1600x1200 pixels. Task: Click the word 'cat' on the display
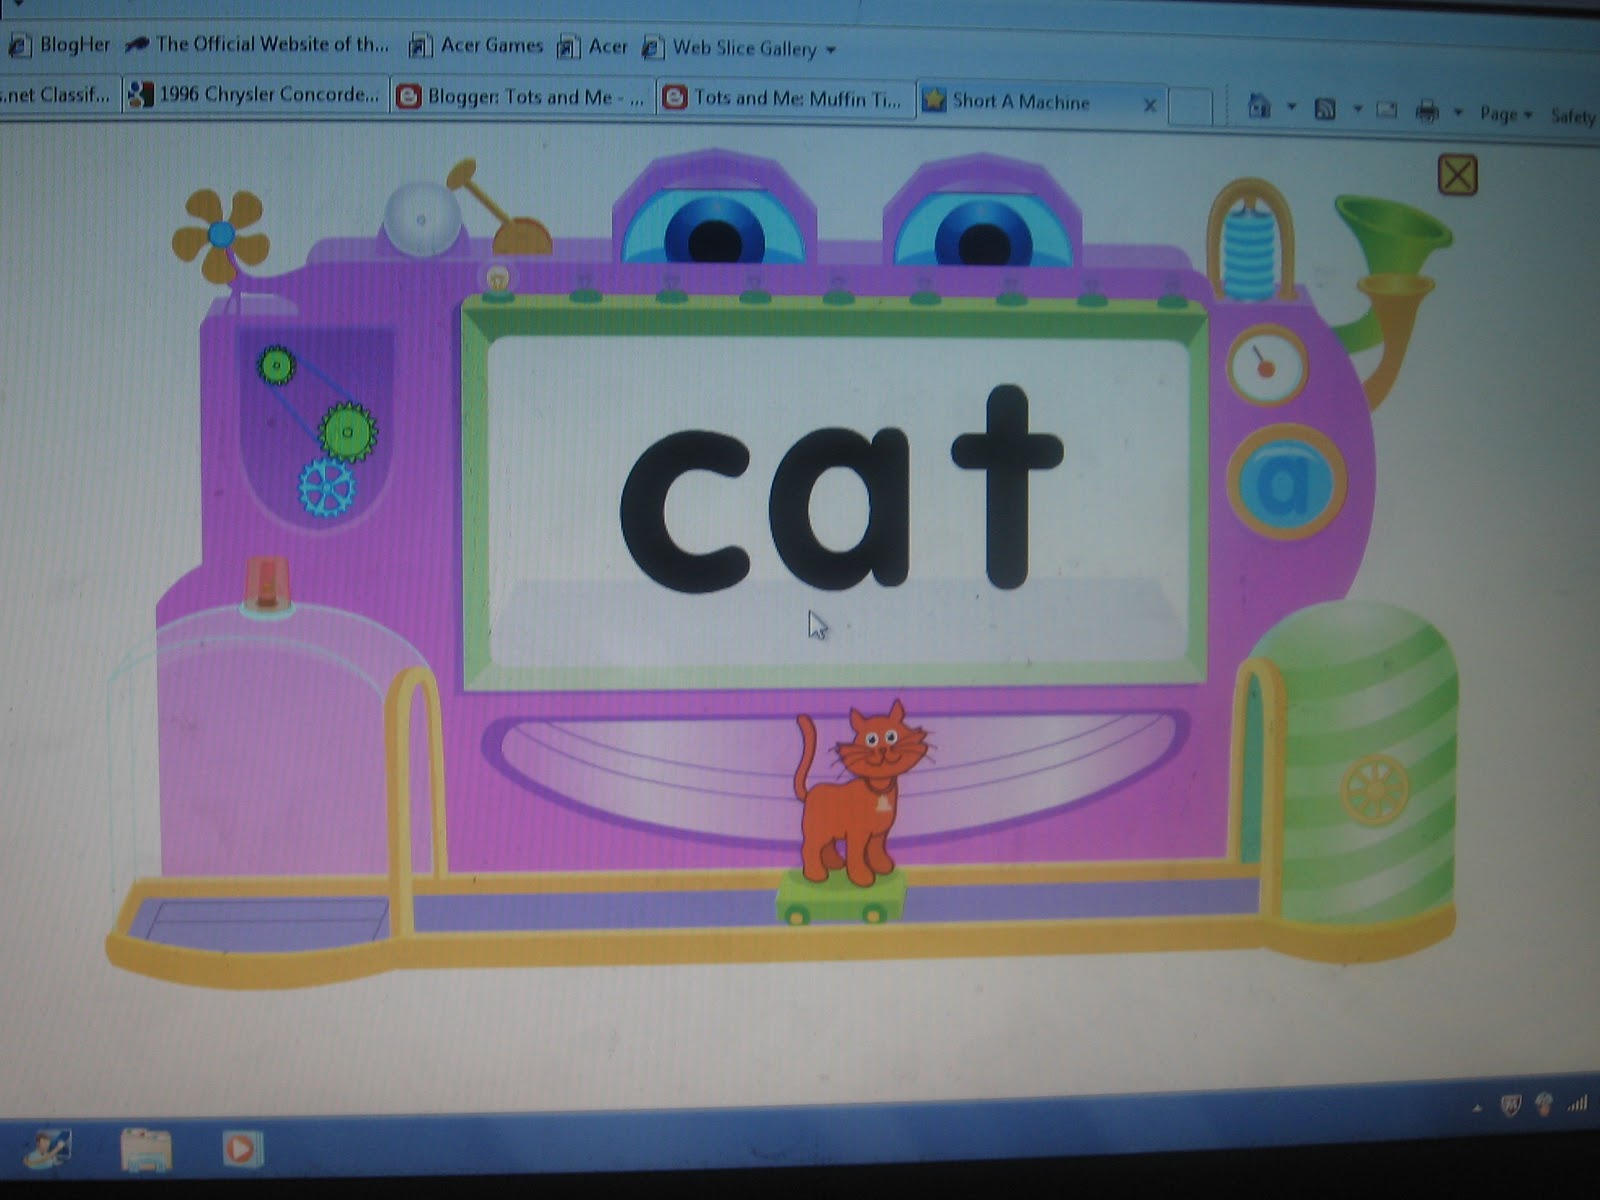point(840,490)
